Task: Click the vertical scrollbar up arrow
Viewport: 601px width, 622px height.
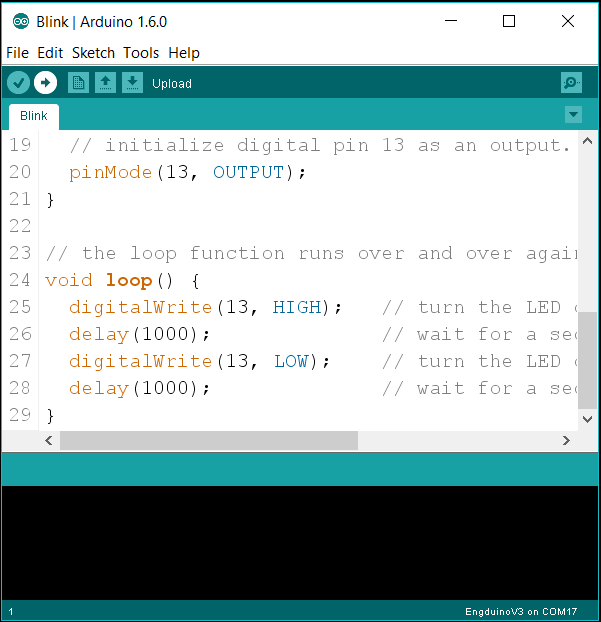Action: [x=588, y=141]
